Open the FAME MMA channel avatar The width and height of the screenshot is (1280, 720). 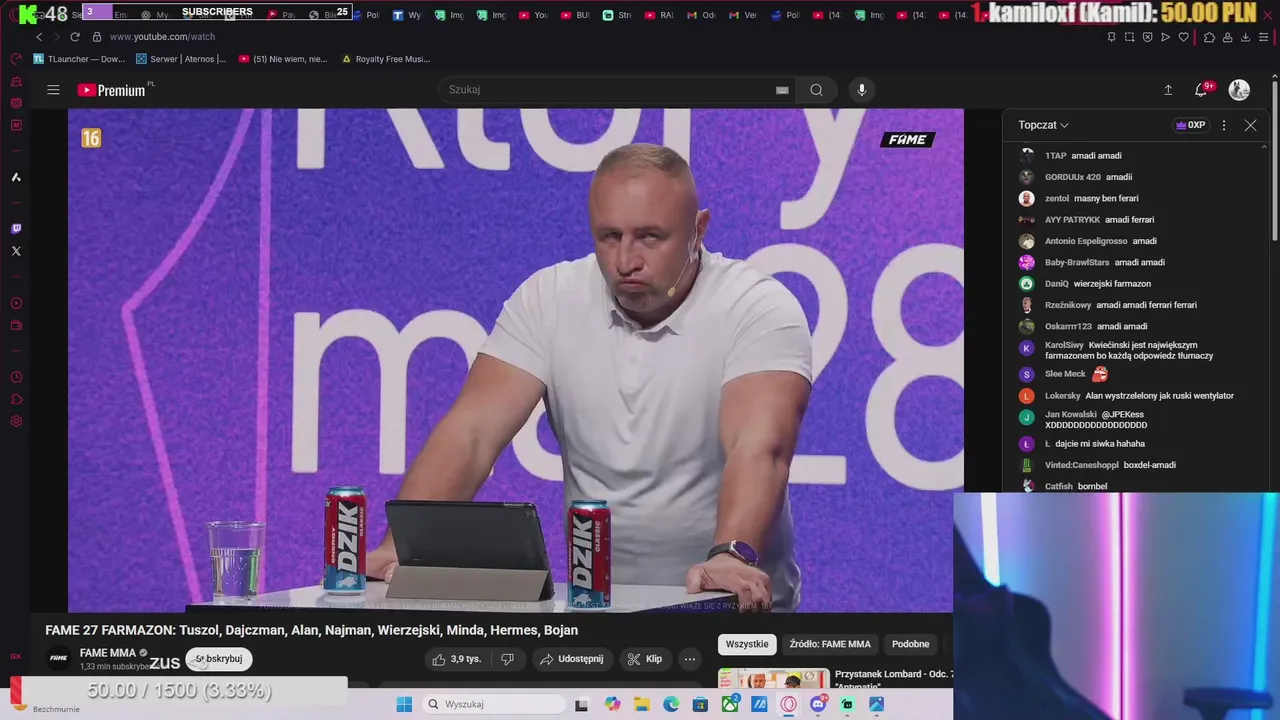tap(59, 658)
